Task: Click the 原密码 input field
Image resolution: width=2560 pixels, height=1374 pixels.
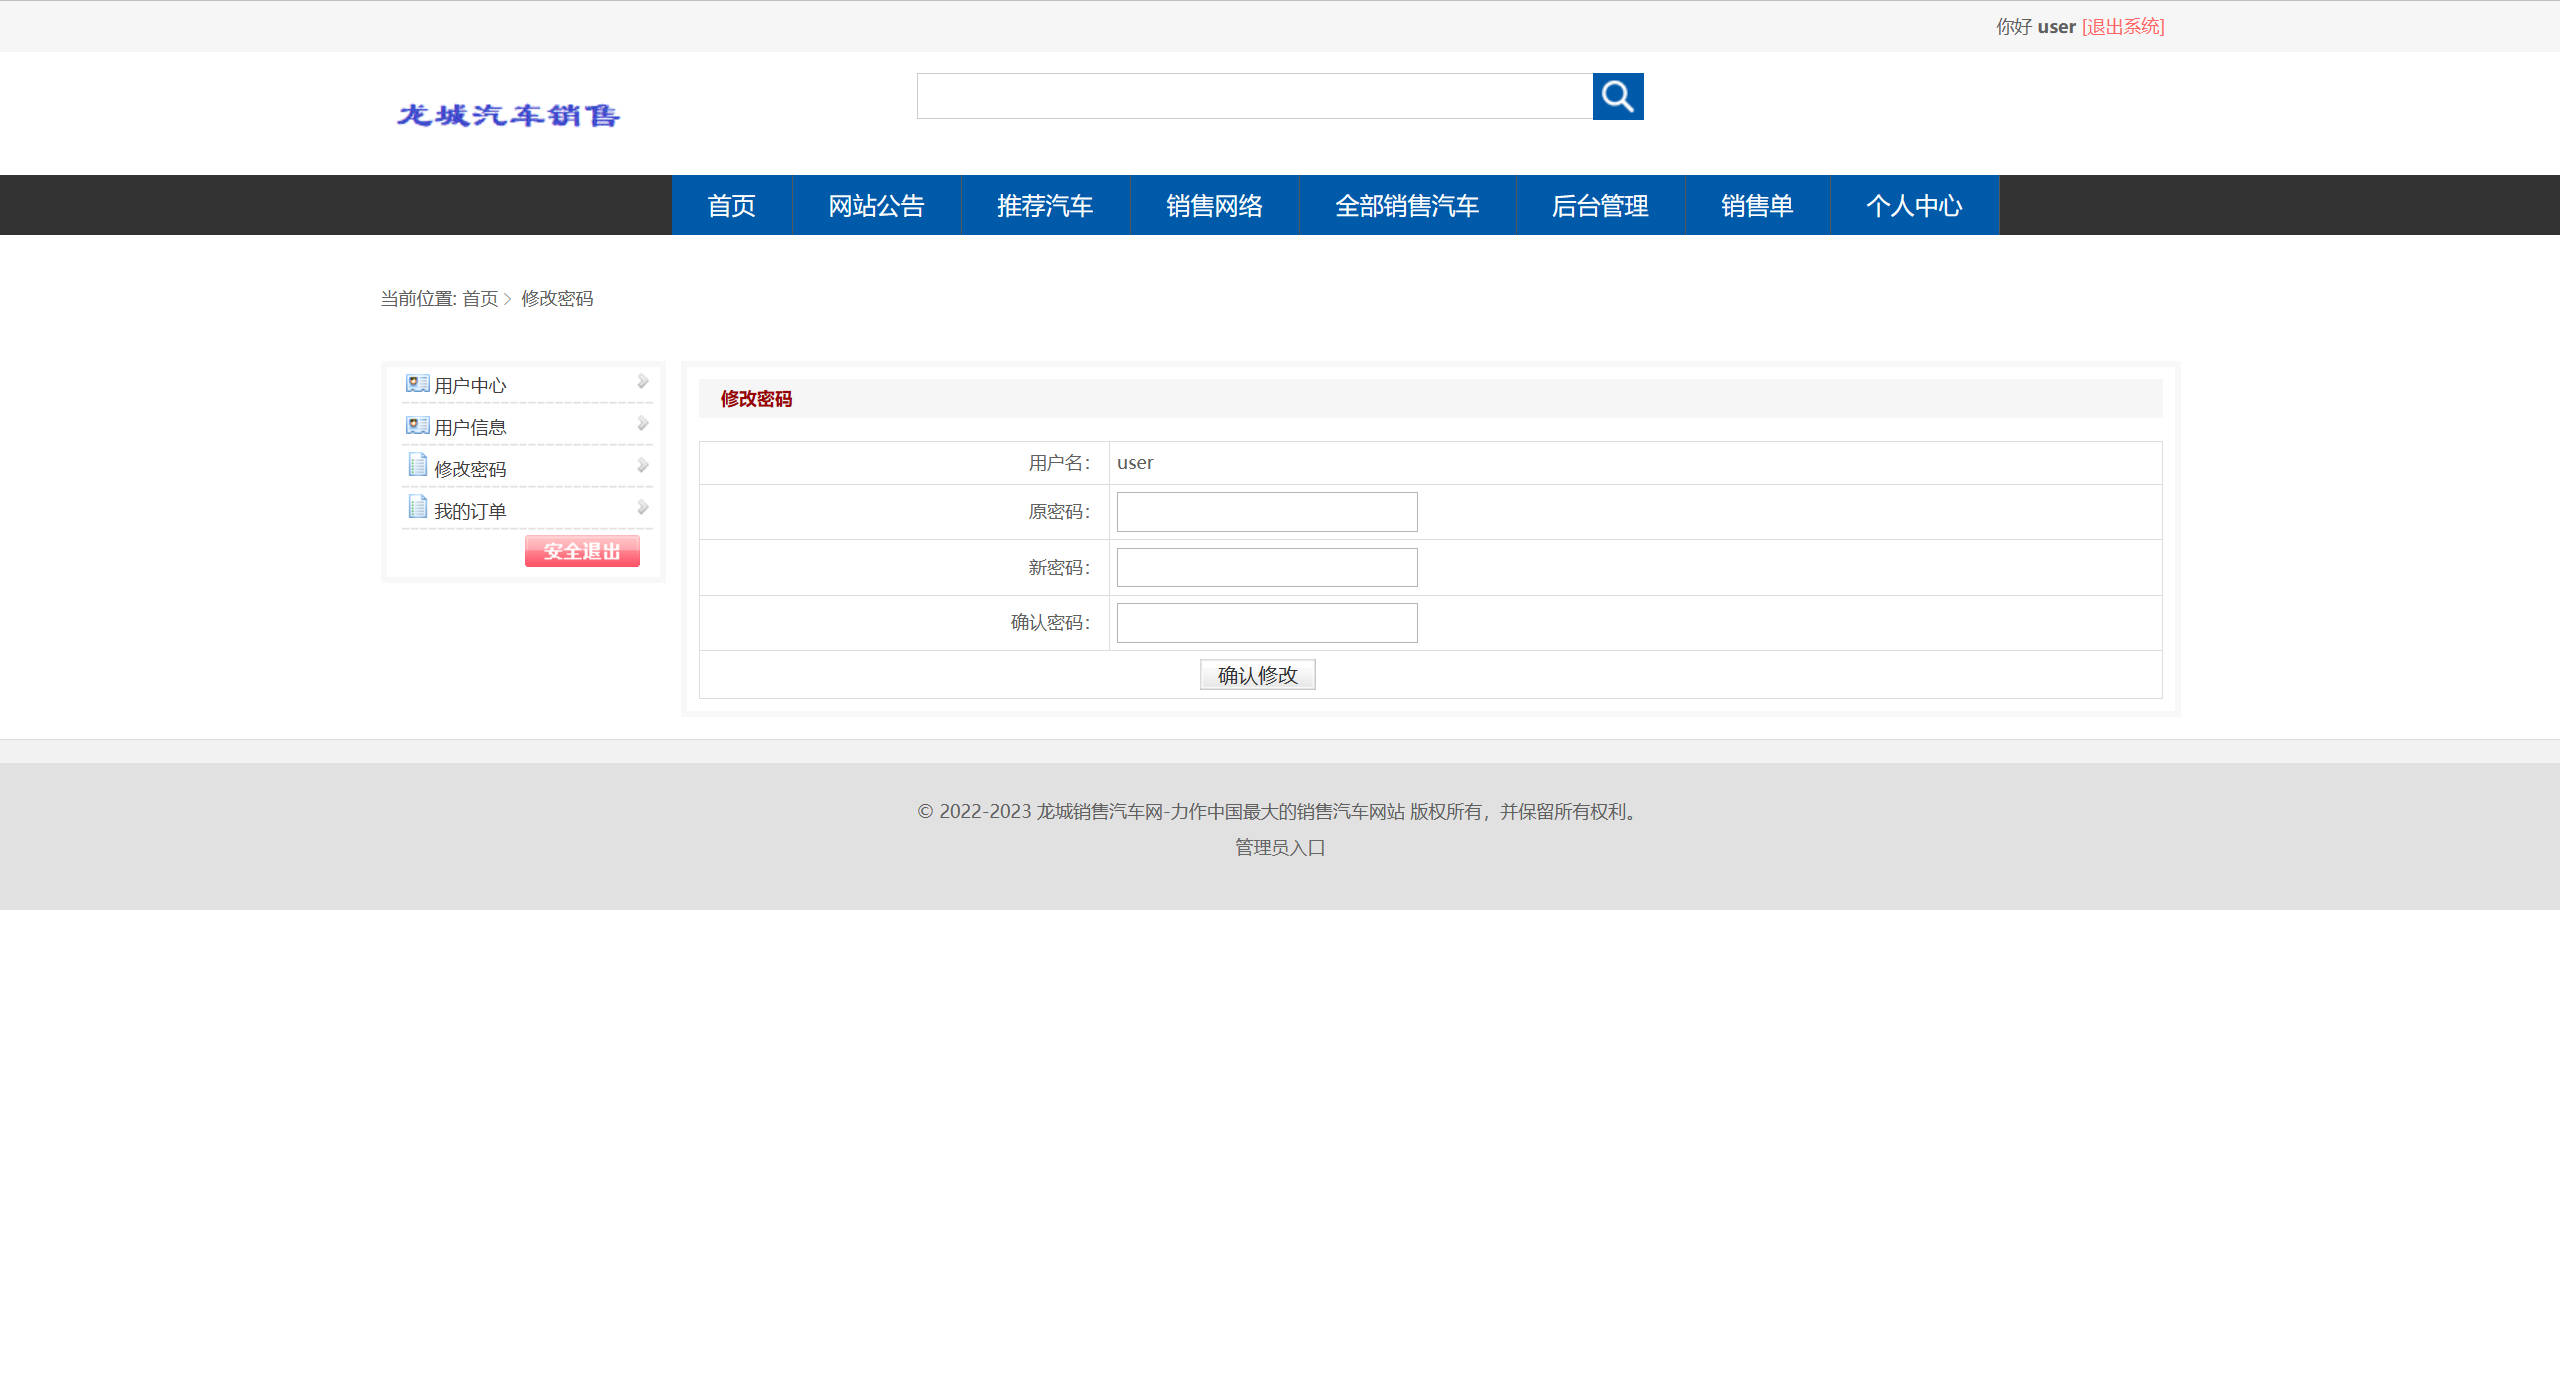Action: [x=1266, y=511]
